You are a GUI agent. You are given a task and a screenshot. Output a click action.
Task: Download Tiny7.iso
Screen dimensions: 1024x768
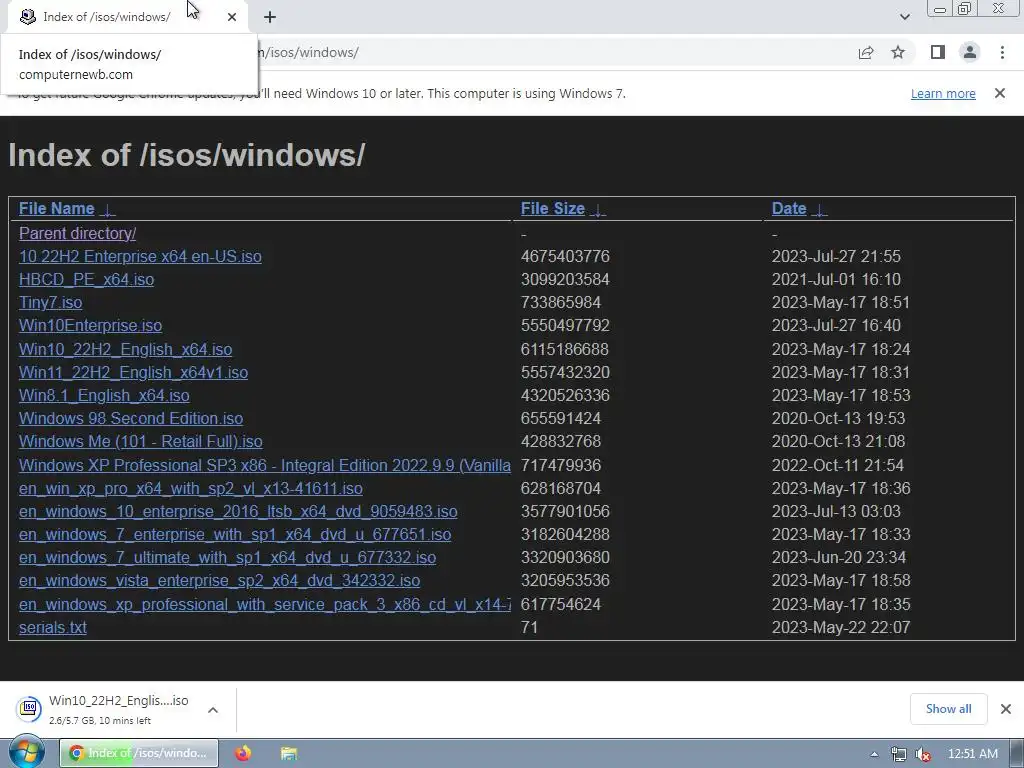coord(50,302)
